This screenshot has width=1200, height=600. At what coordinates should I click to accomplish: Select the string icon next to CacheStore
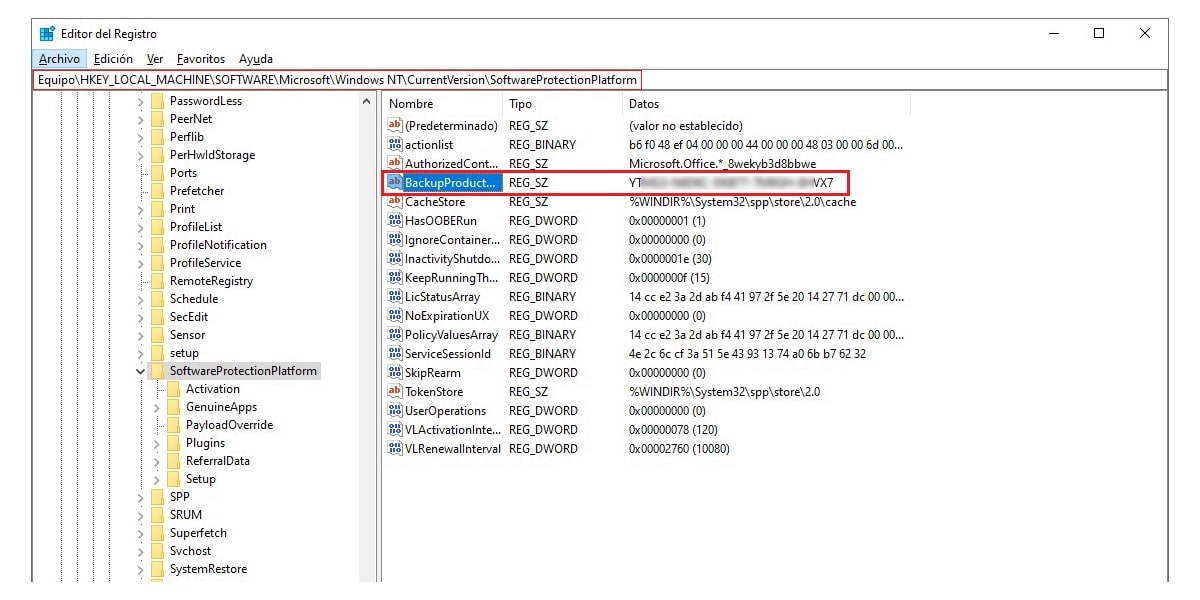(x=394, y=202)
